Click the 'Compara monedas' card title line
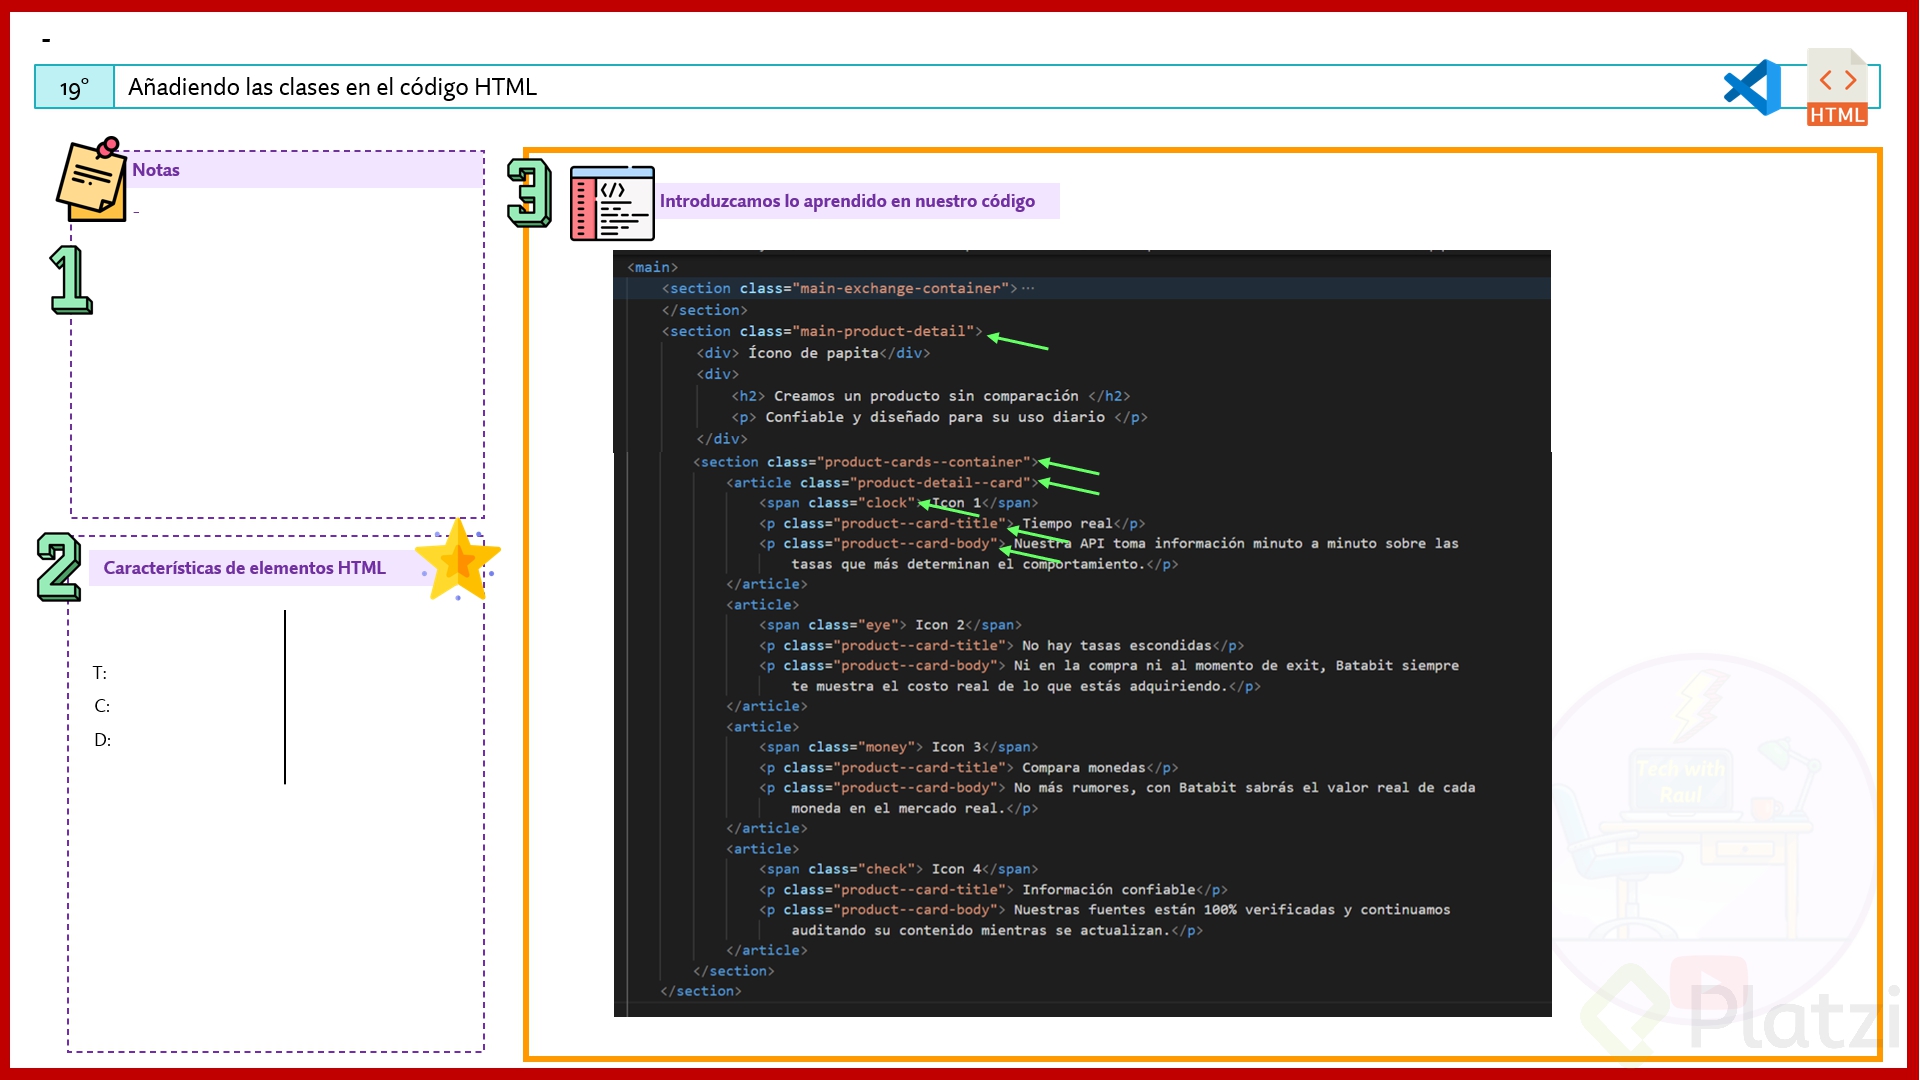Screen dimensions: 1920x1080 tap(968, 768)
